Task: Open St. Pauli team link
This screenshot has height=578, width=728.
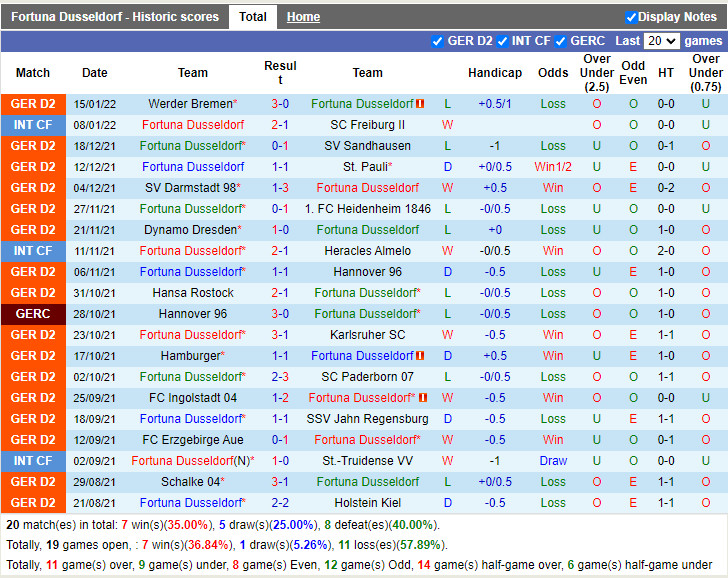Action: point(365,167)
